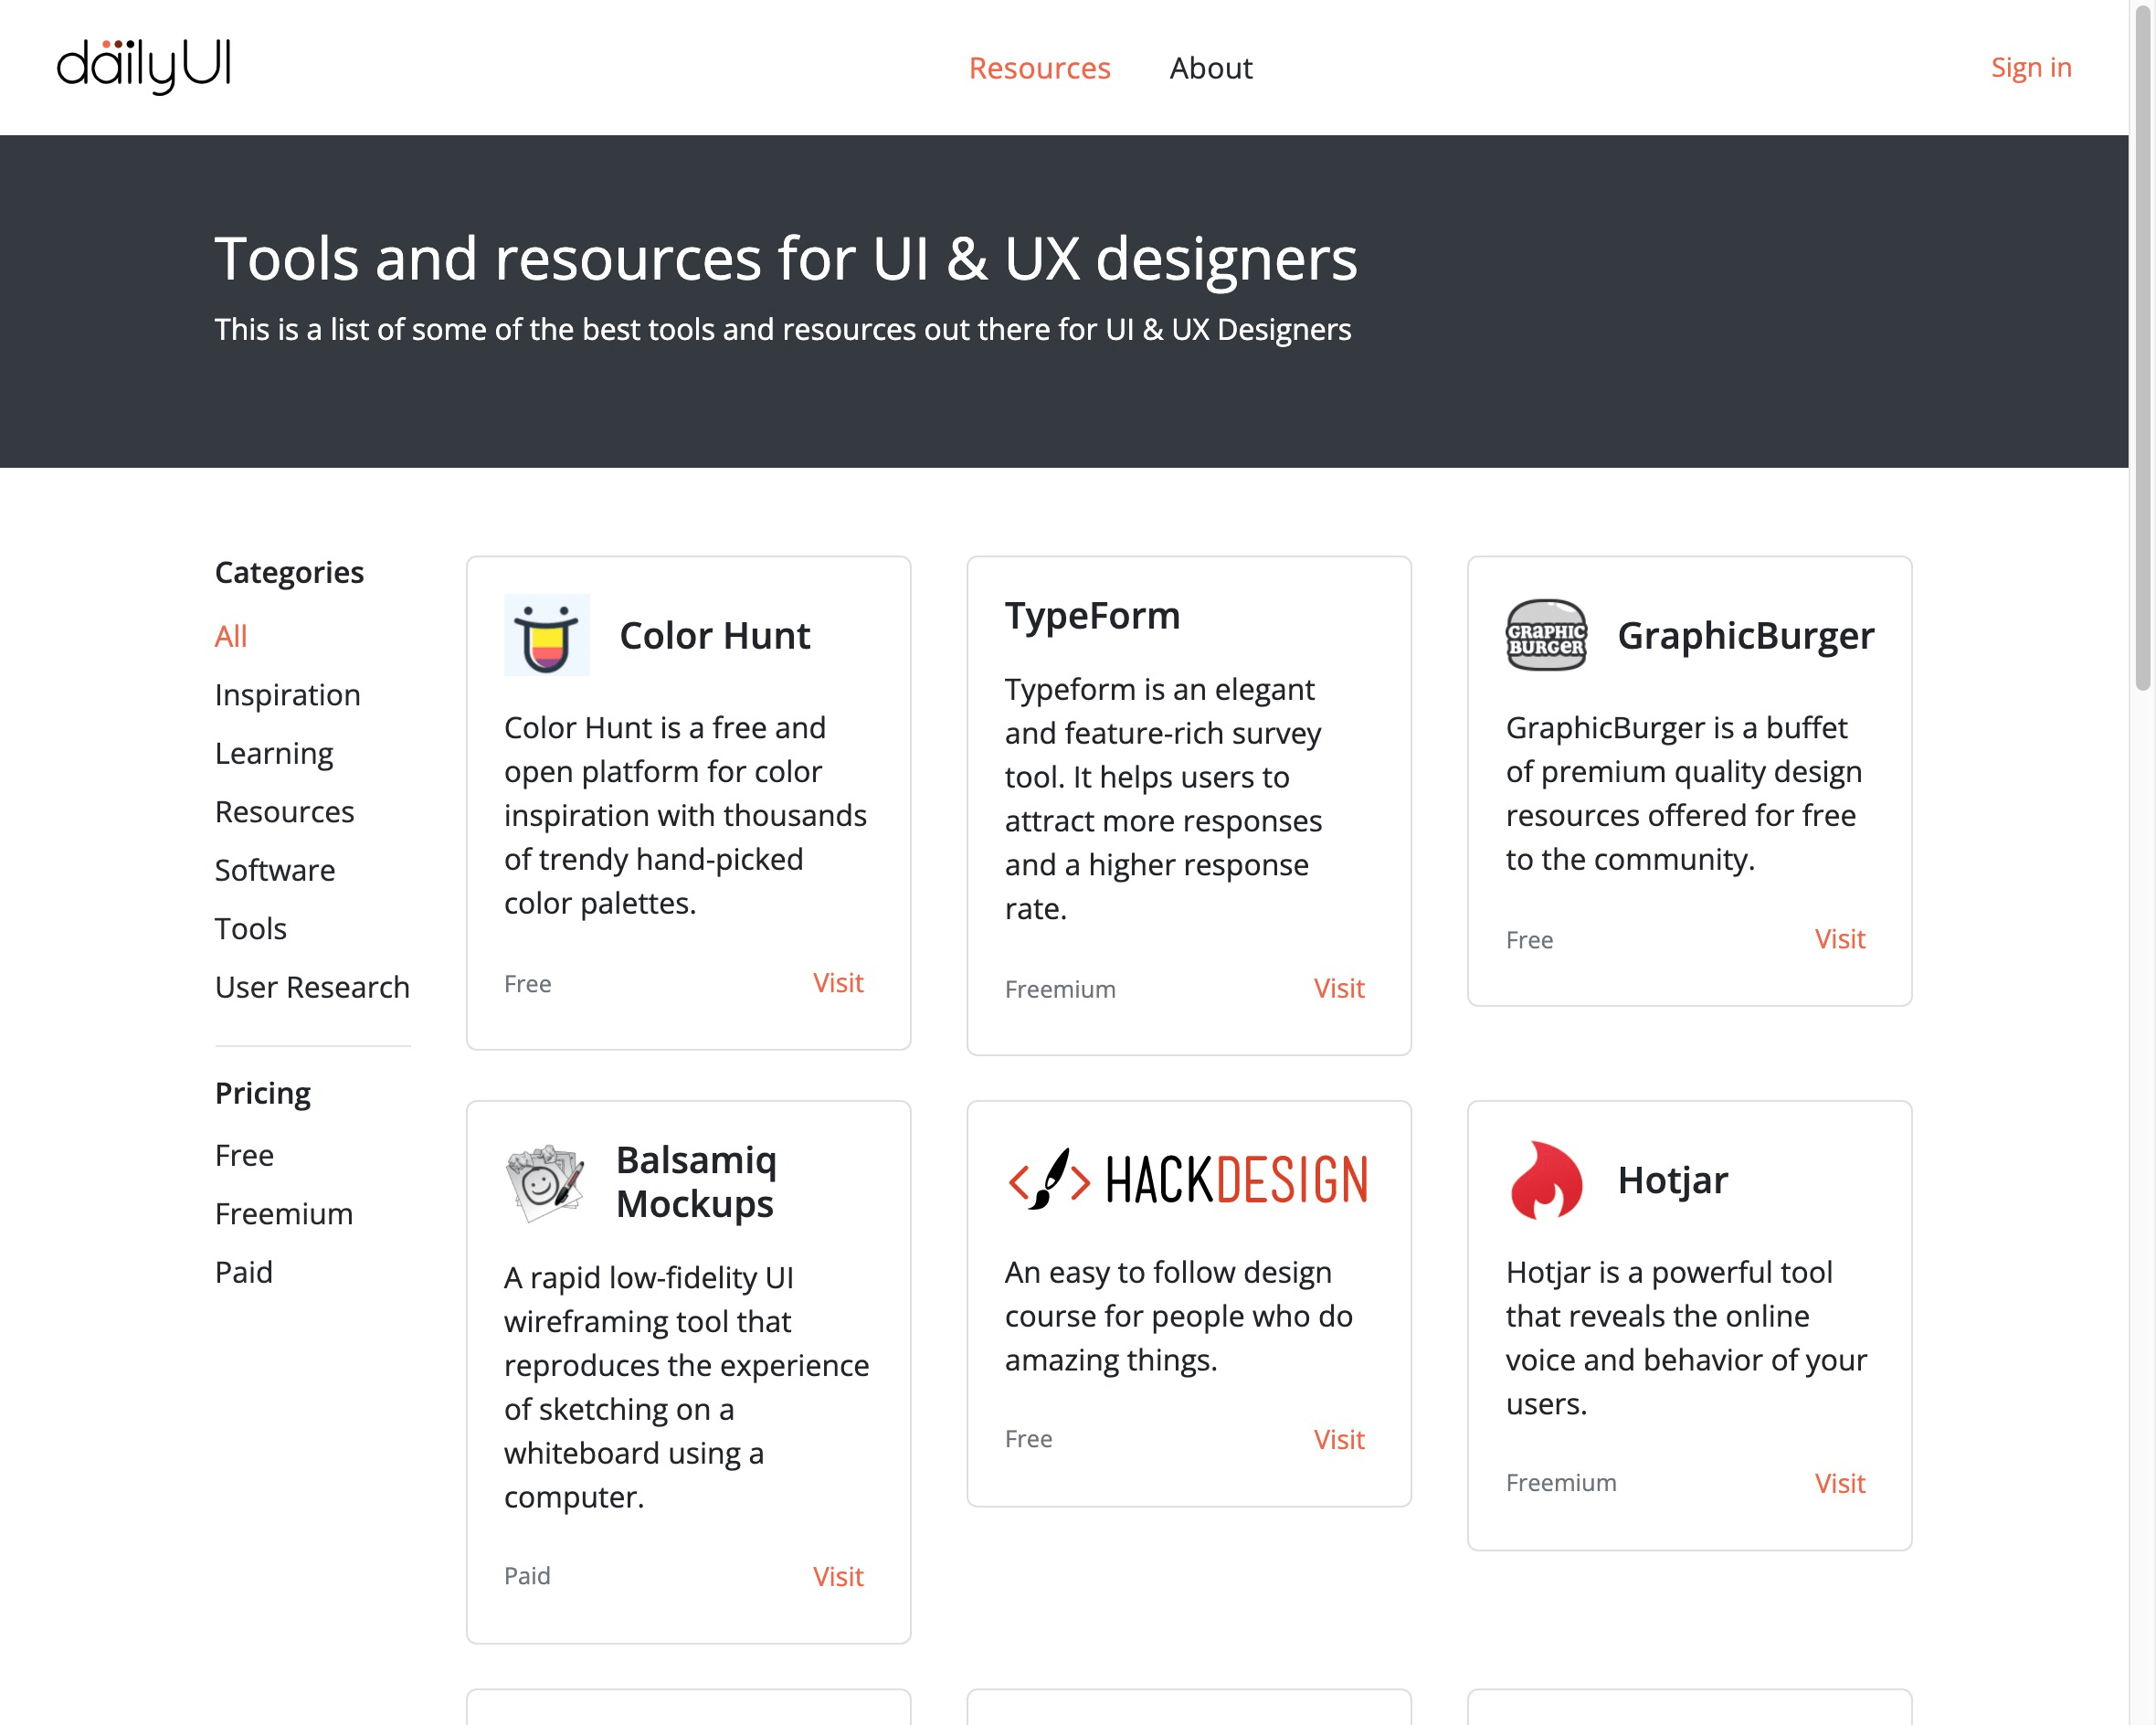Click the GraphicBurger card title

[x=1745, y=635]
